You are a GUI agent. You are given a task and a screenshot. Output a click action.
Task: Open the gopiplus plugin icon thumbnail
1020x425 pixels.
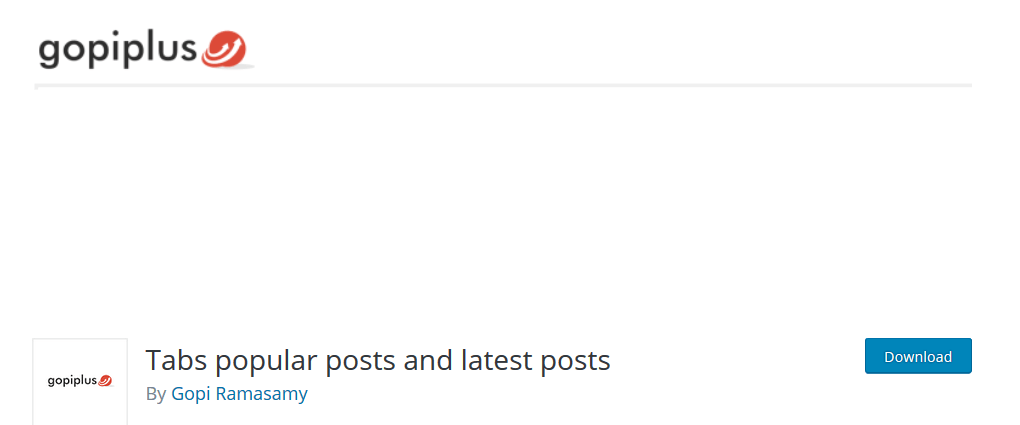coord(80,381)
